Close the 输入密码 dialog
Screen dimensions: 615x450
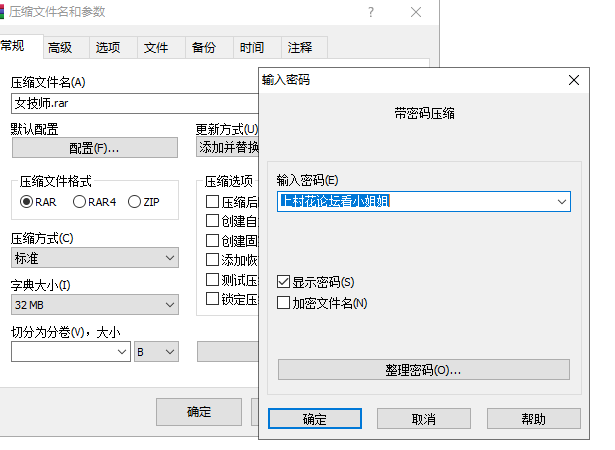[573, 80]
